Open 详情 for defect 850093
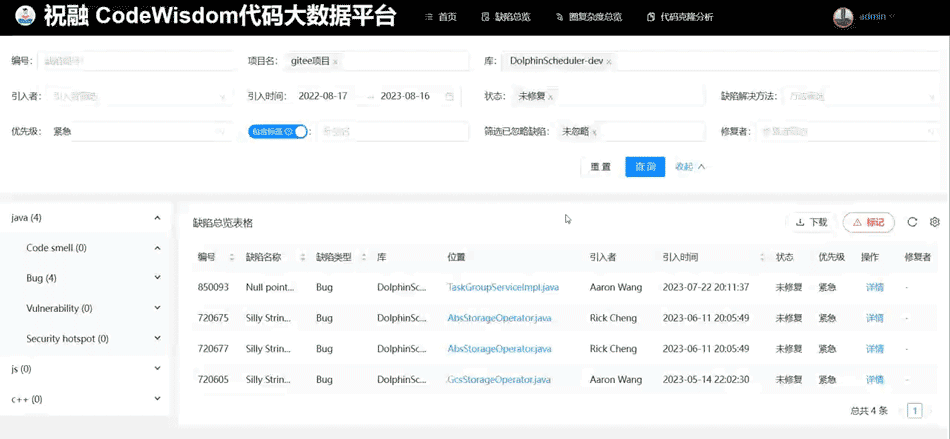 [x=874, y=287]
